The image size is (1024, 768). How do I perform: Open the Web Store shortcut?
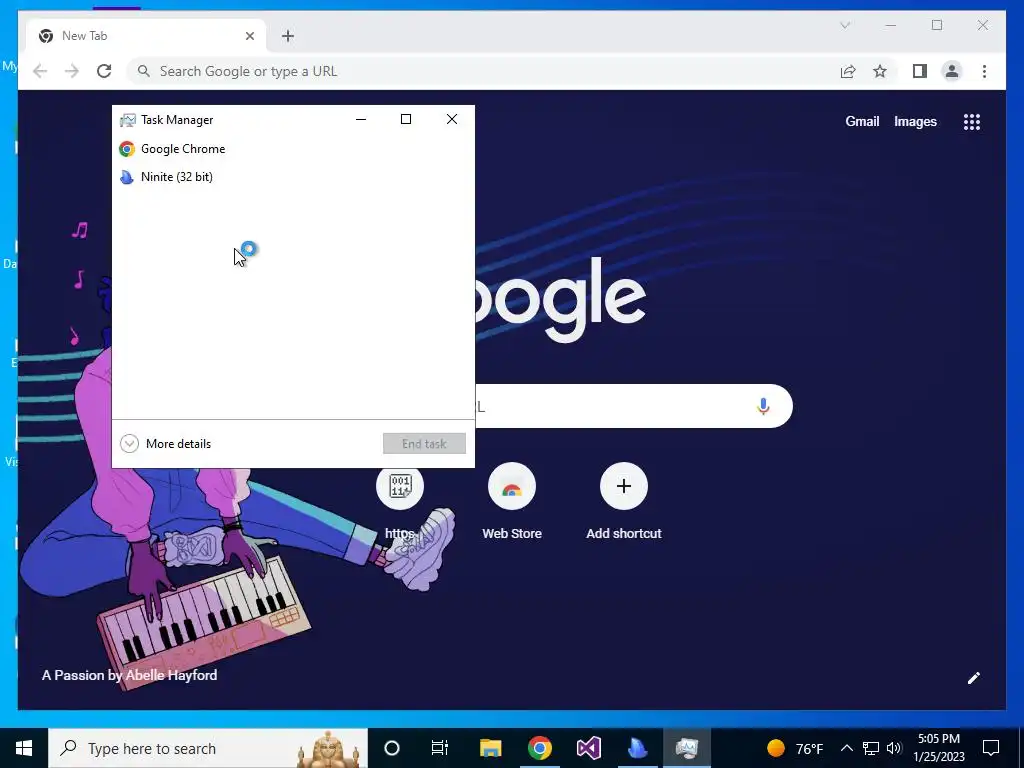click(511, 504)
